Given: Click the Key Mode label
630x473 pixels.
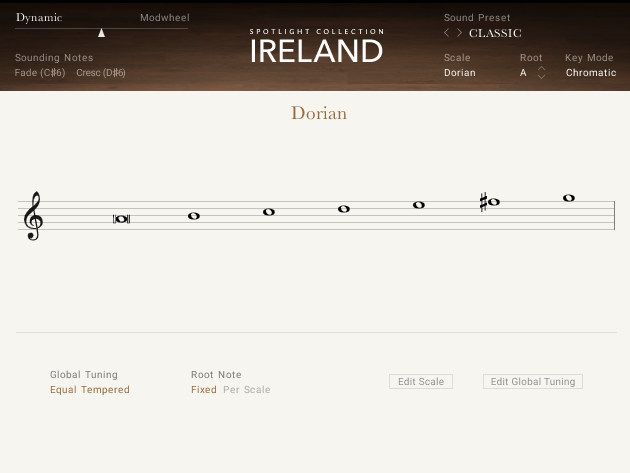Looking at the screenshot, I should point(589,58).
